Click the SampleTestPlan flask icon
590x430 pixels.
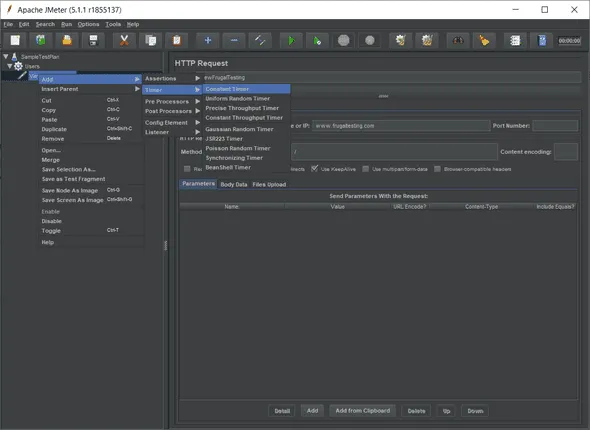[x=14, y=57]
